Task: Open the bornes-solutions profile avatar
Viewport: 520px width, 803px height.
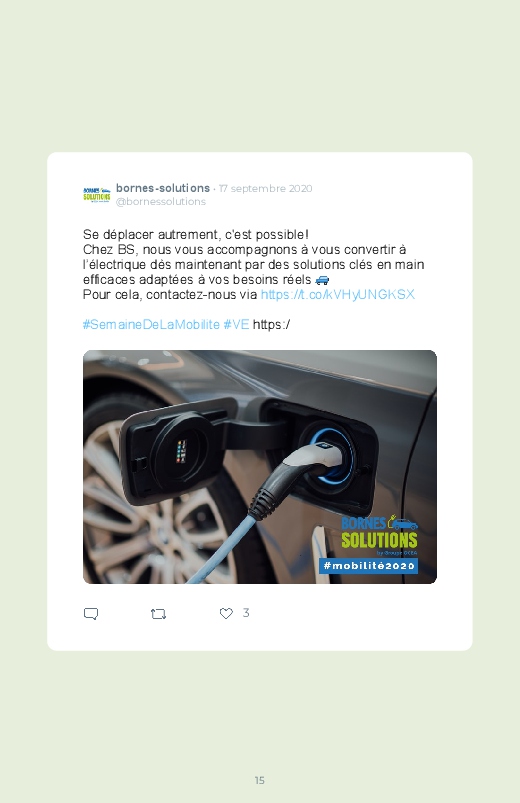Action: [x=97, y=195]
